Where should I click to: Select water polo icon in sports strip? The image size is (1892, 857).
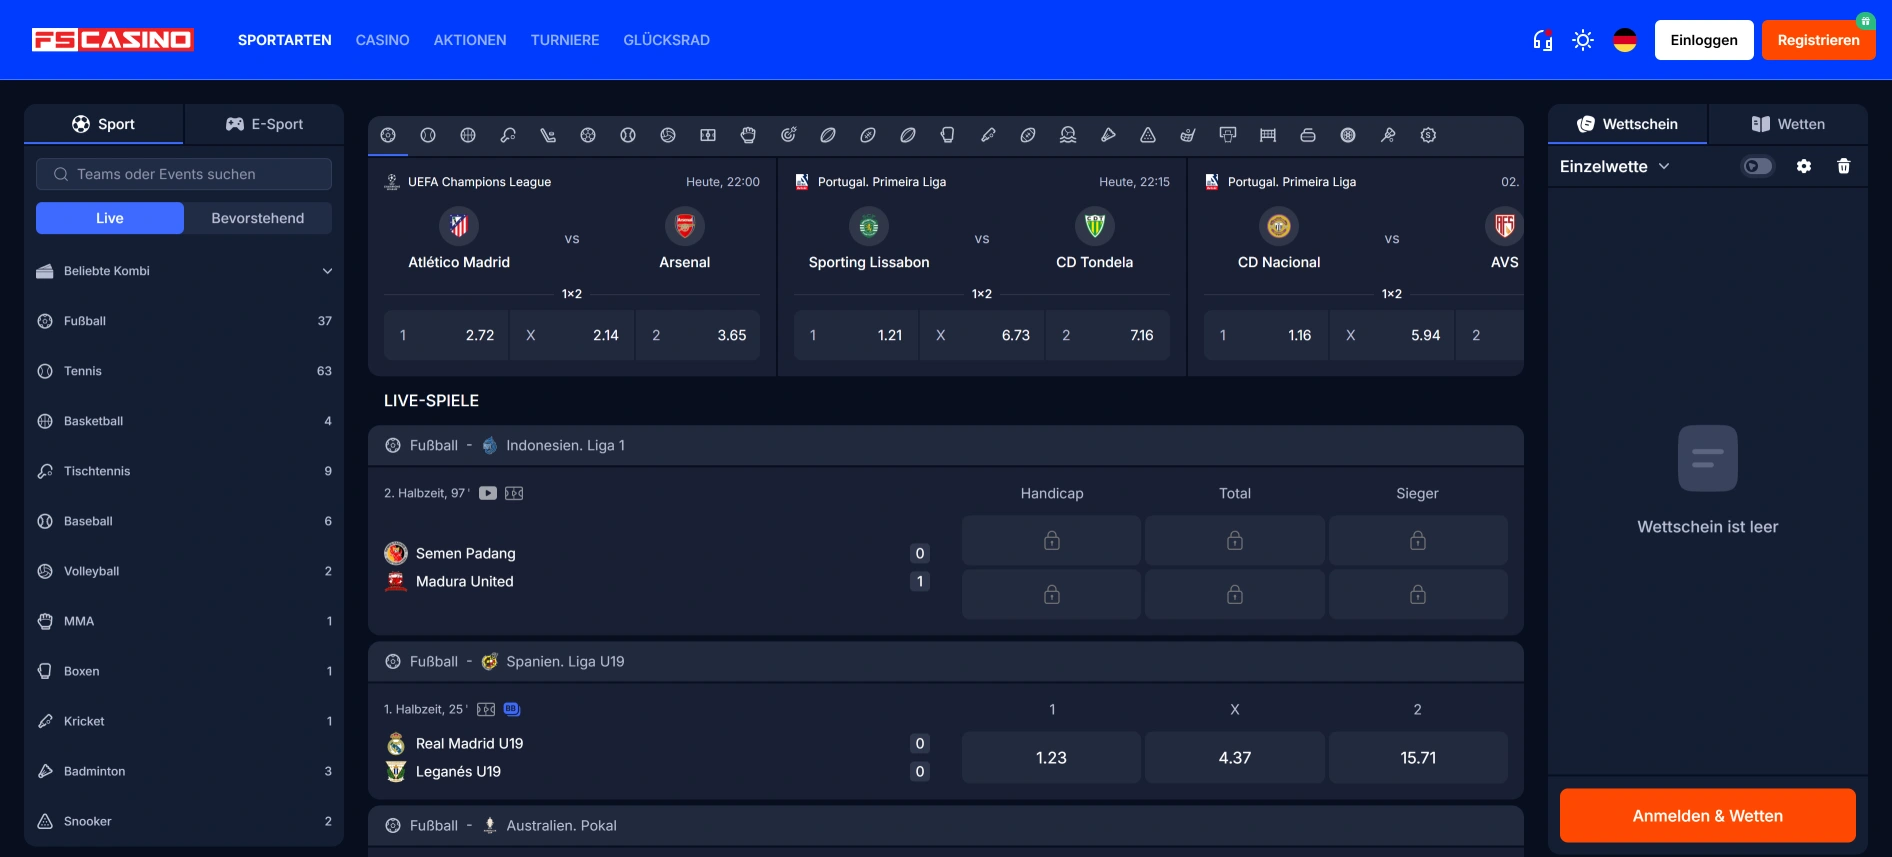click(1068, 135)
